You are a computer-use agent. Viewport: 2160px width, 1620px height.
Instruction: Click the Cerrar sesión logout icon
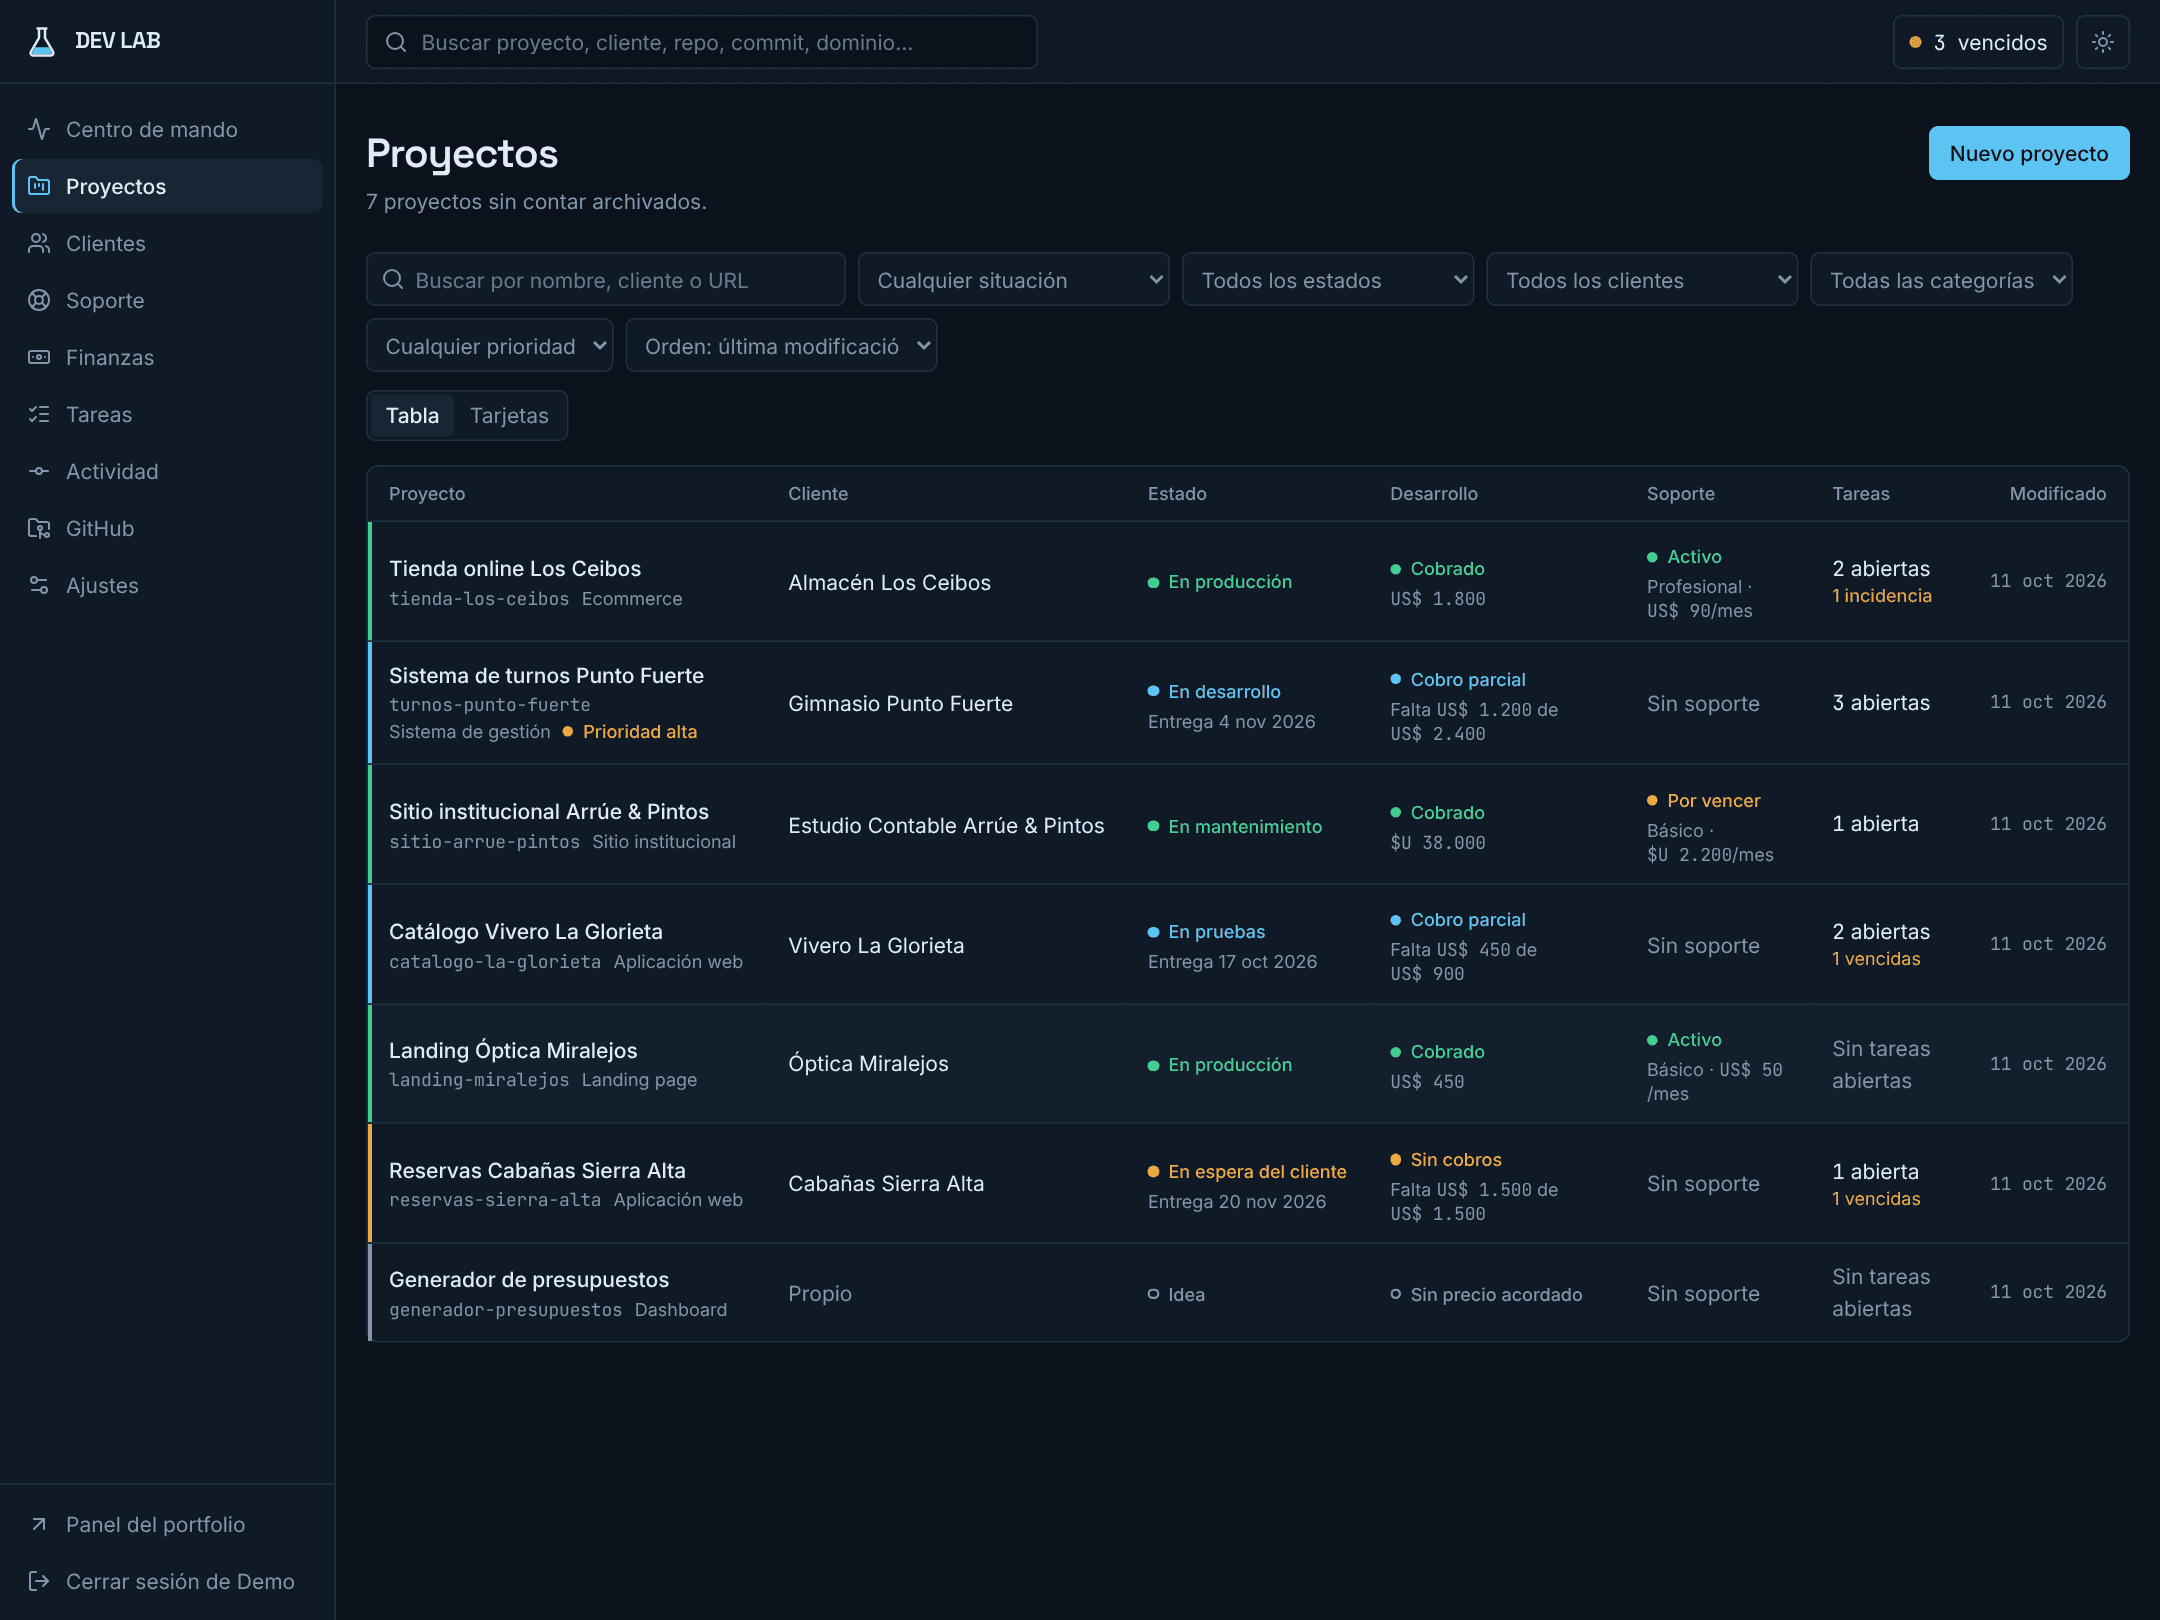(39, 1581)
